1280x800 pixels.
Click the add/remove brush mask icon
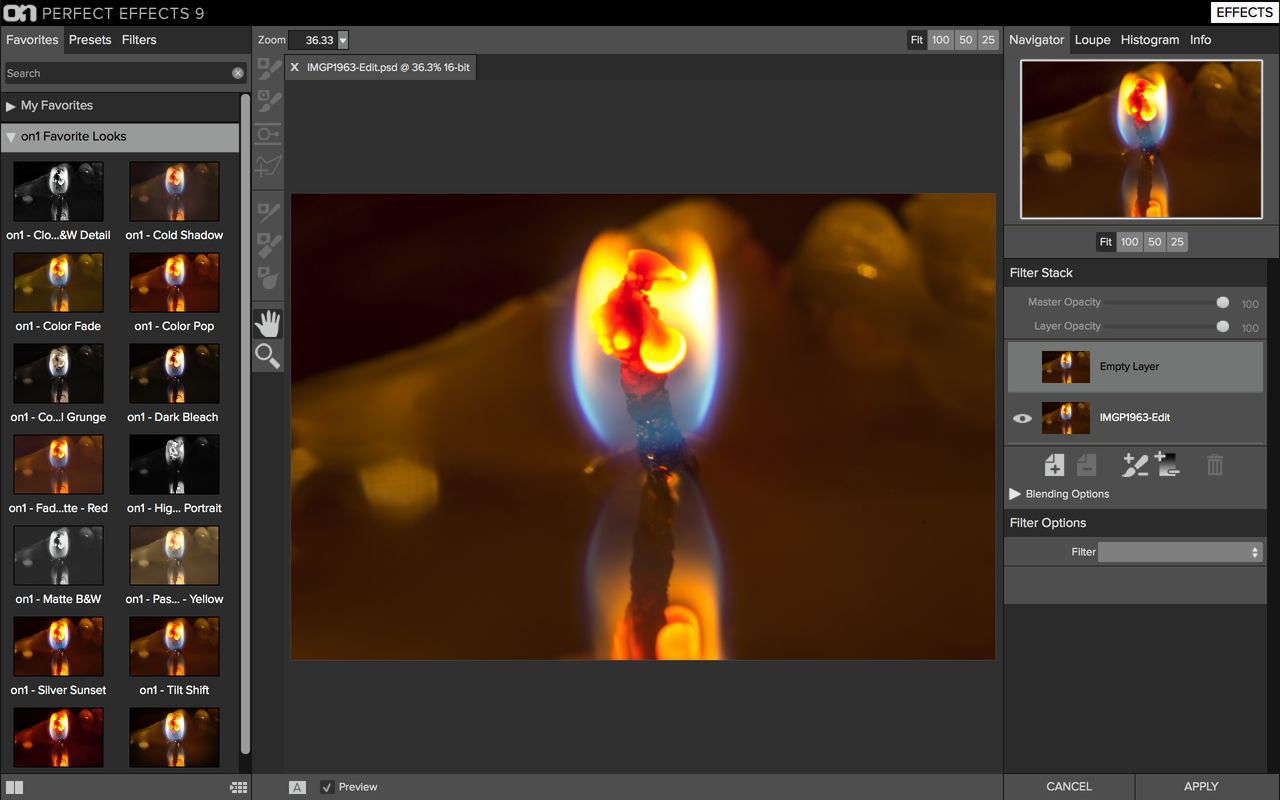click(x=1135, y=464)
